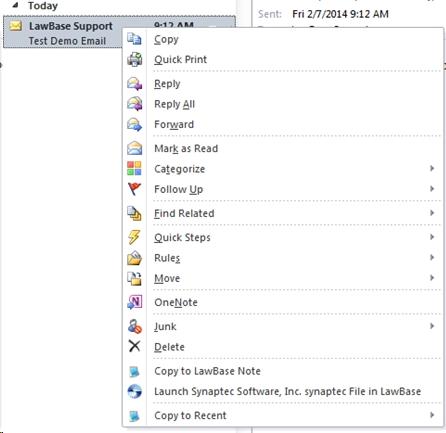The height and width of the screenshot is (433, 446).
Task: Select Mark as Read menu entry
Action: (x=283, y=148)
